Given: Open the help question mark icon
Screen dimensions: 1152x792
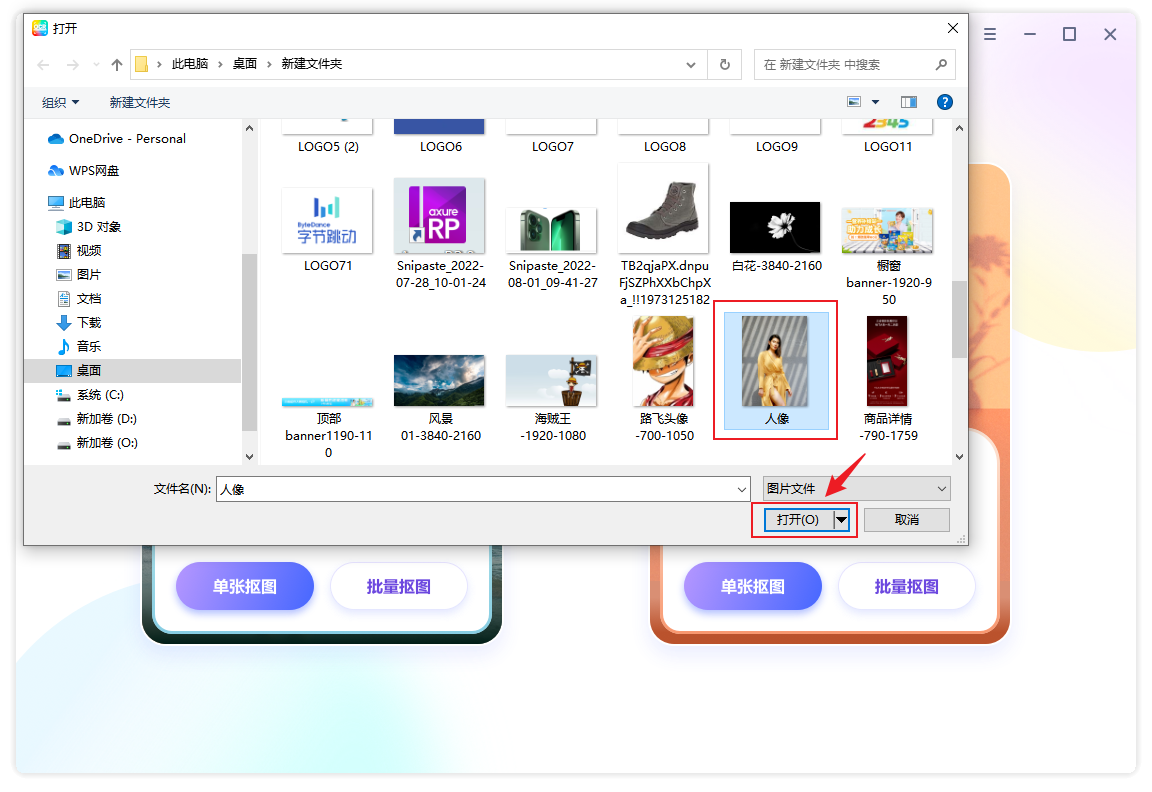Looking at the screenshot, I should tap(945, 102).
